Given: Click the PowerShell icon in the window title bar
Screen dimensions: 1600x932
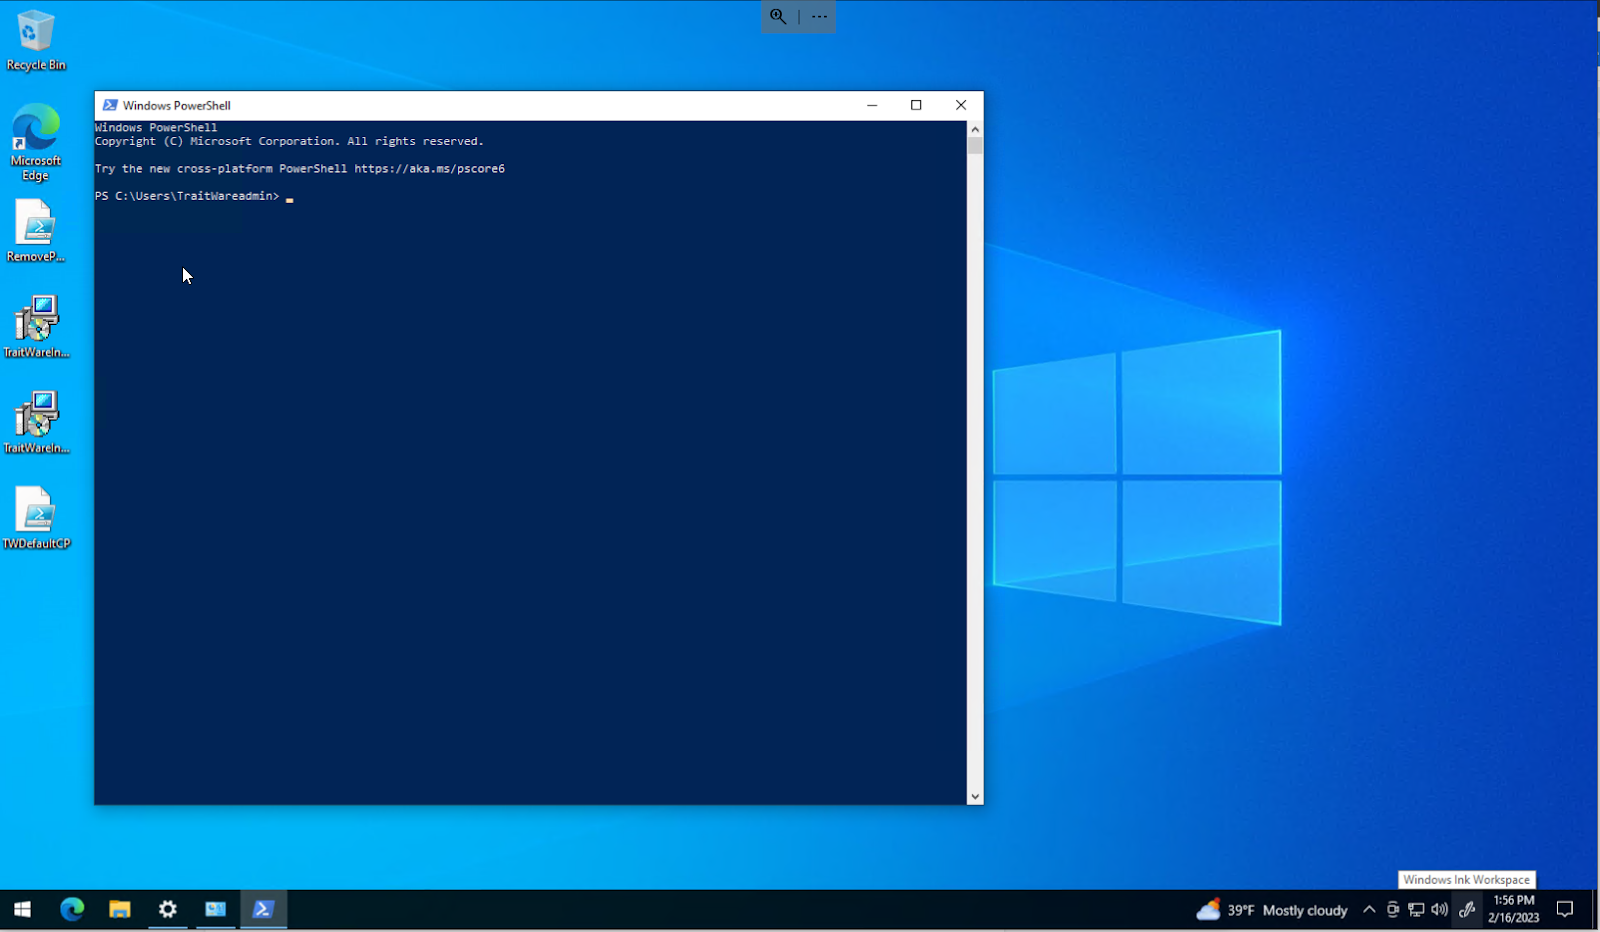Looking at the screenshot, I should coord(110,105).
